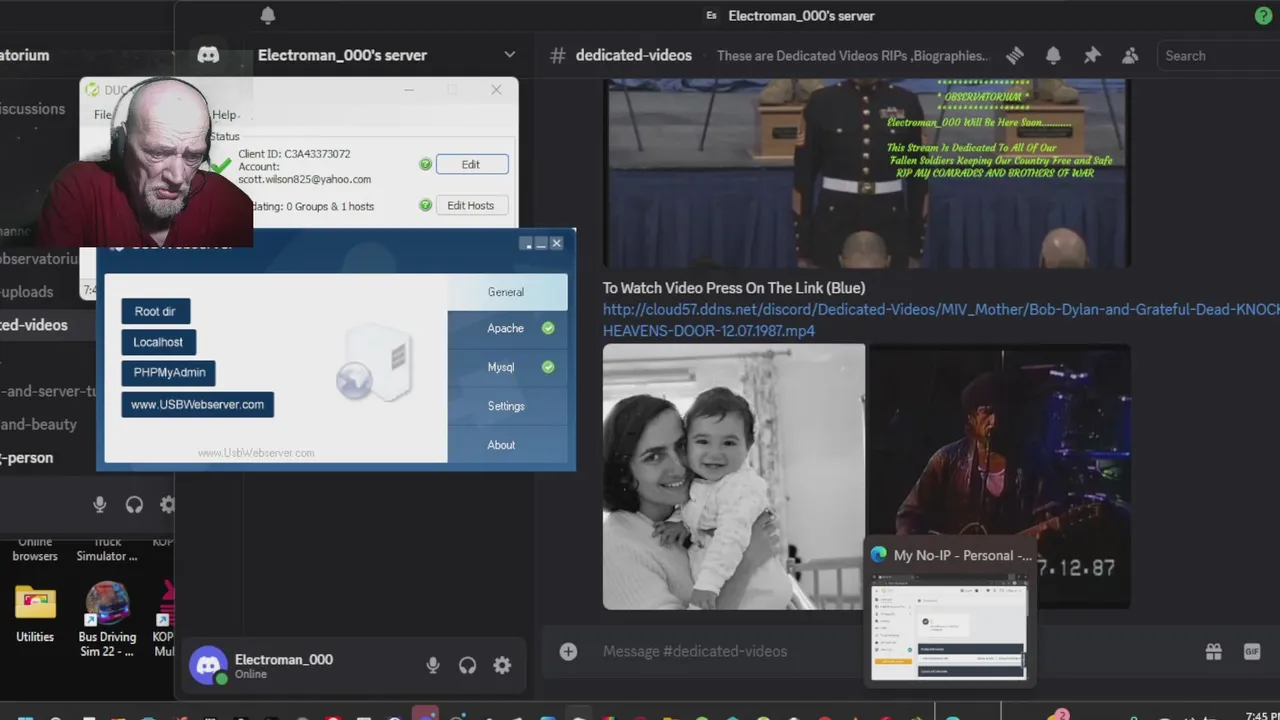The height and width of the screenshot is (720, 1280).
Task: Show the member list icon
Action: [1130, 56]
